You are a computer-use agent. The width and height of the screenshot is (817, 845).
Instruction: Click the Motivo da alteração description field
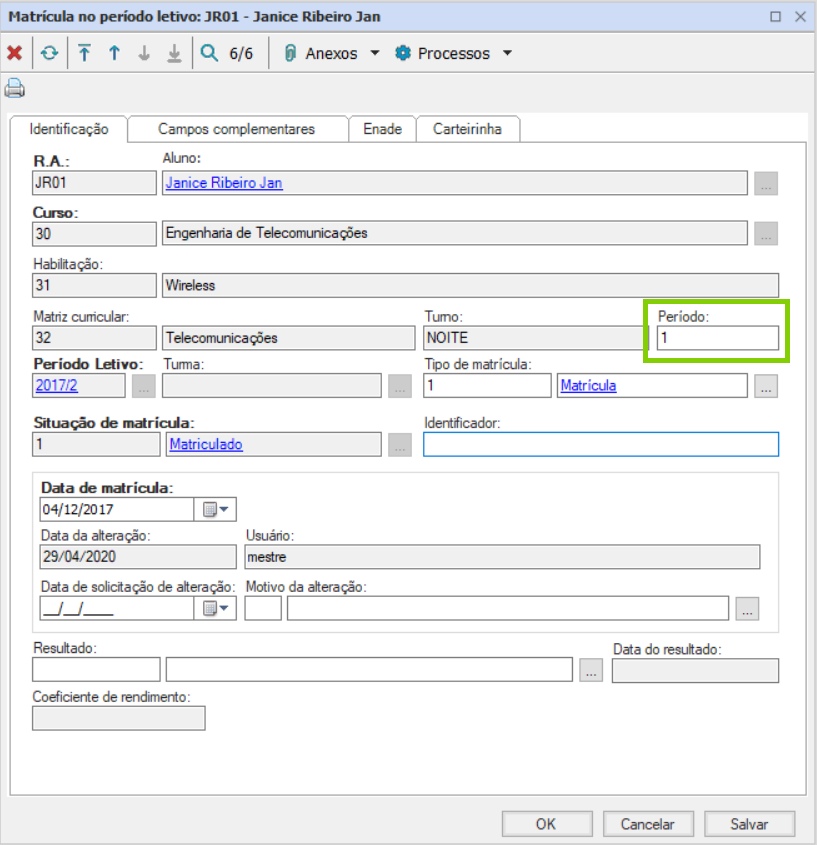(x=508, y=608)
